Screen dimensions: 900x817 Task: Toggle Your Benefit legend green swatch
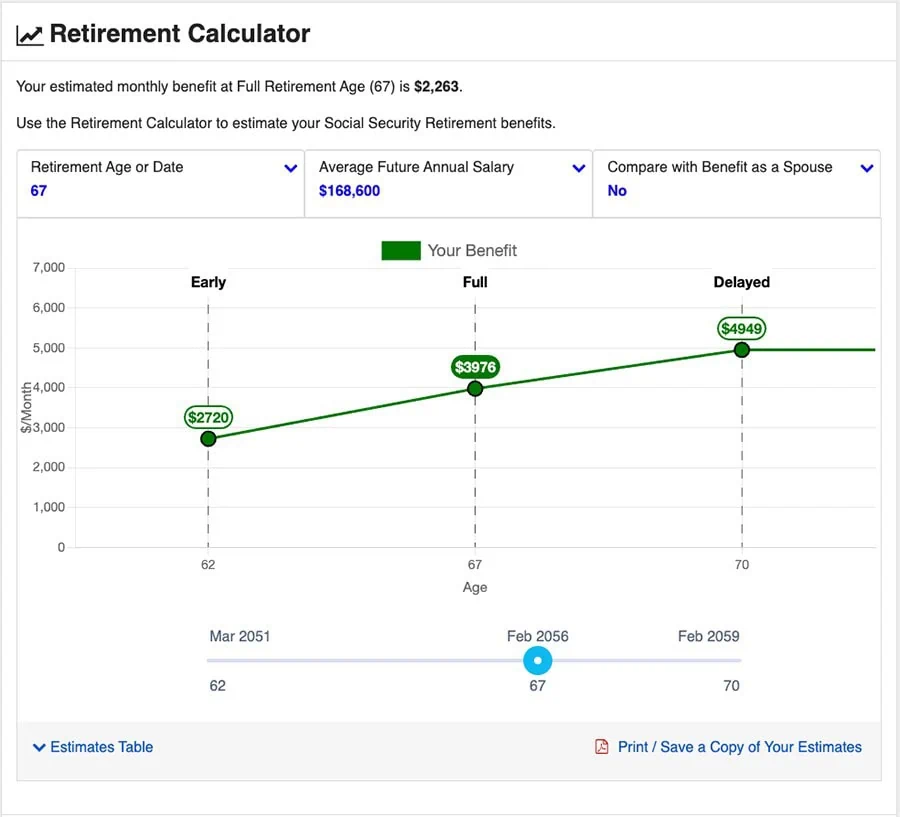point(400,251)
